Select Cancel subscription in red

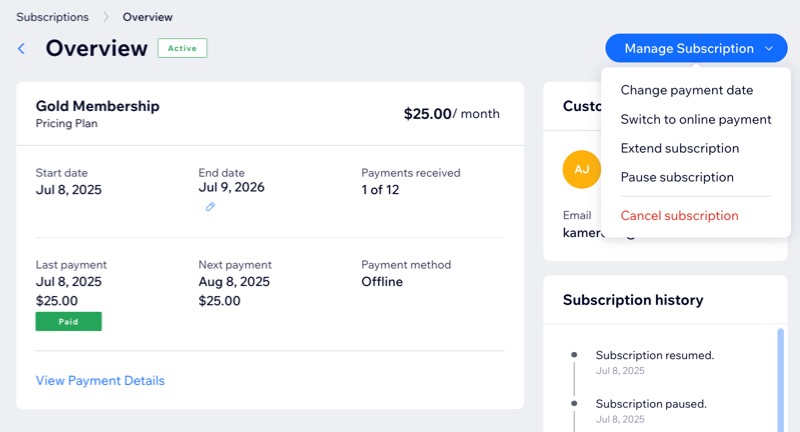pyautogui.click(x=679, y=216)
